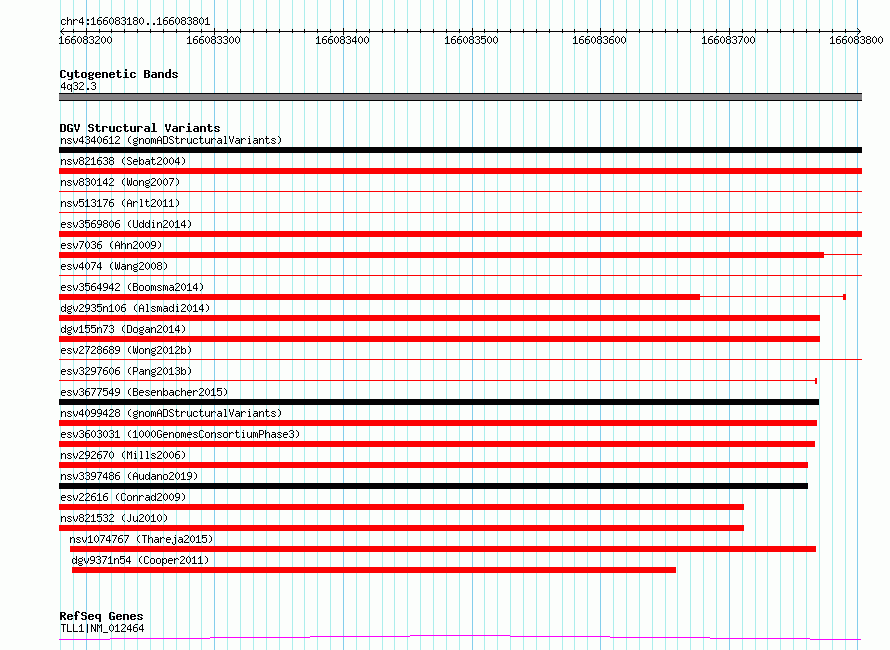Click the esv7036 (Ahn2009) label
Image resolution: width=890 pixels, height=650 pixels.
coord(111,245)
